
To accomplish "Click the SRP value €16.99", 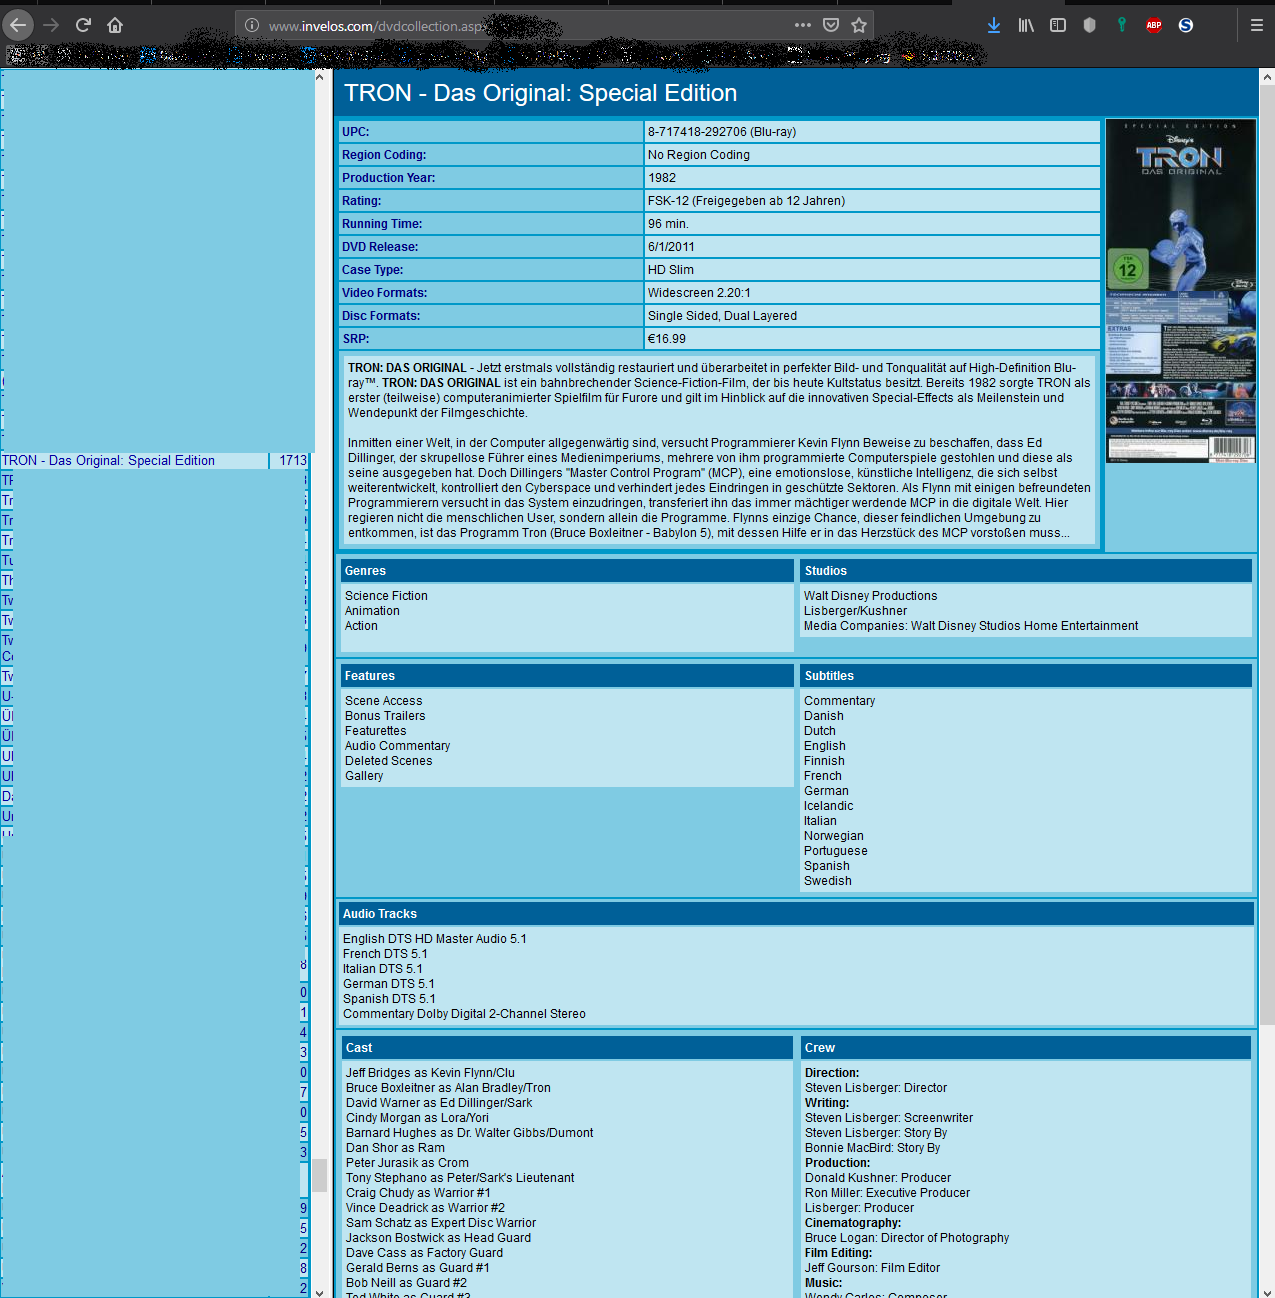I will point(667,339).
